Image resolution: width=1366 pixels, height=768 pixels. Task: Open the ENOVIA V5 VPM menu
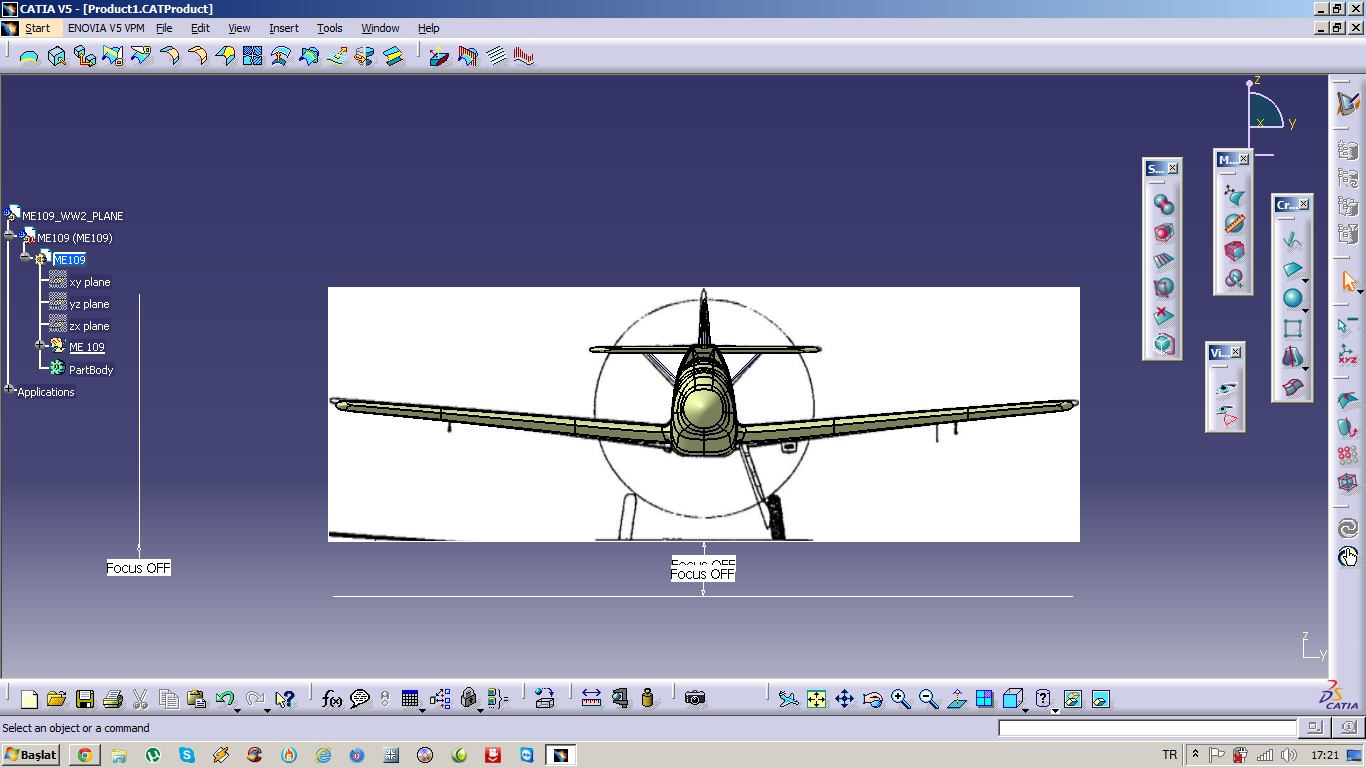pos(106,28)
